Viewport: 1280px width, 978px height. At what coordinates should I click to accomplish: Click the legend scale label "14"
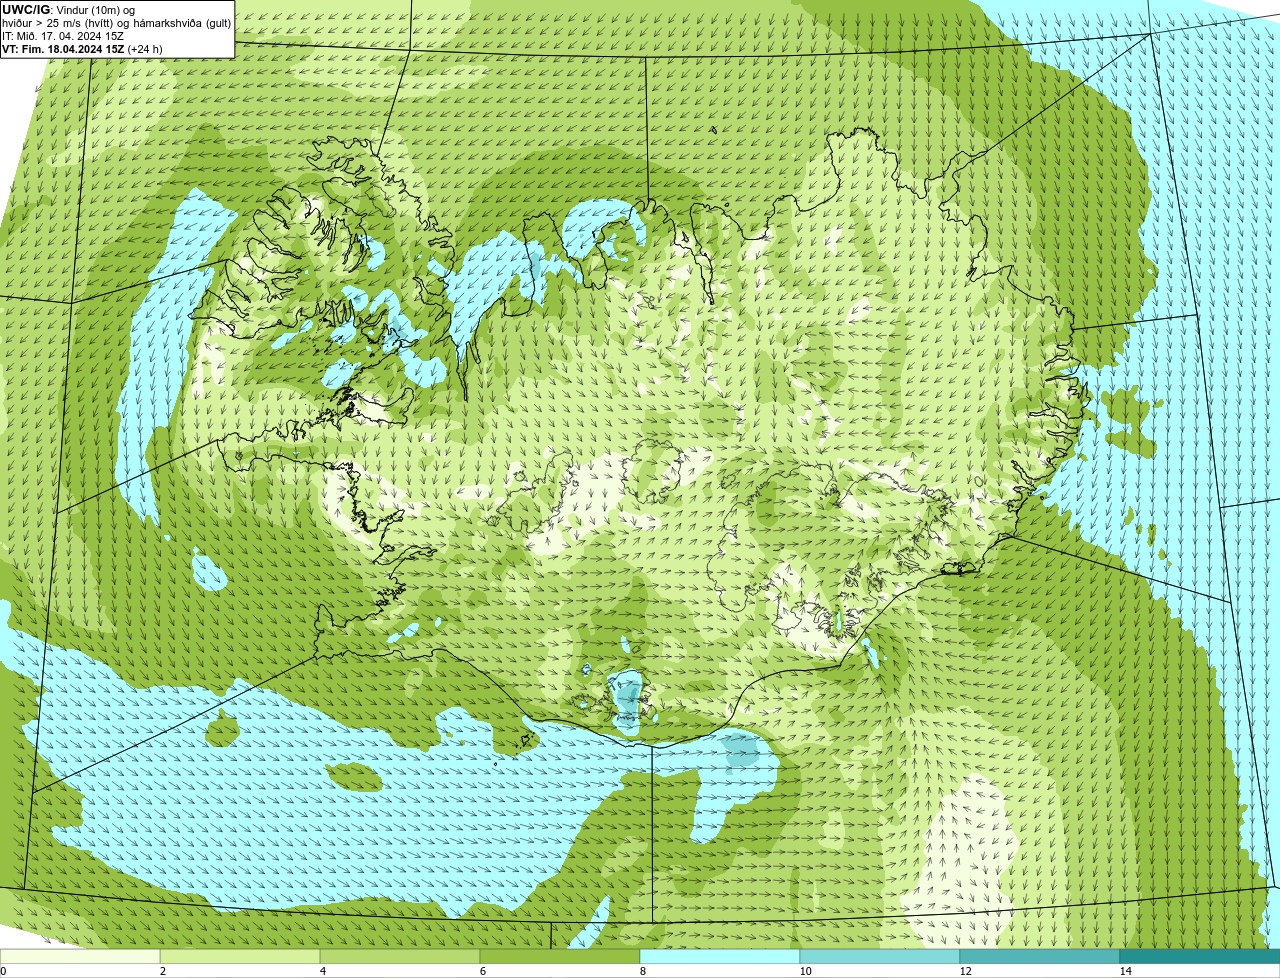pyautogui.click(x=1125, y=971)
